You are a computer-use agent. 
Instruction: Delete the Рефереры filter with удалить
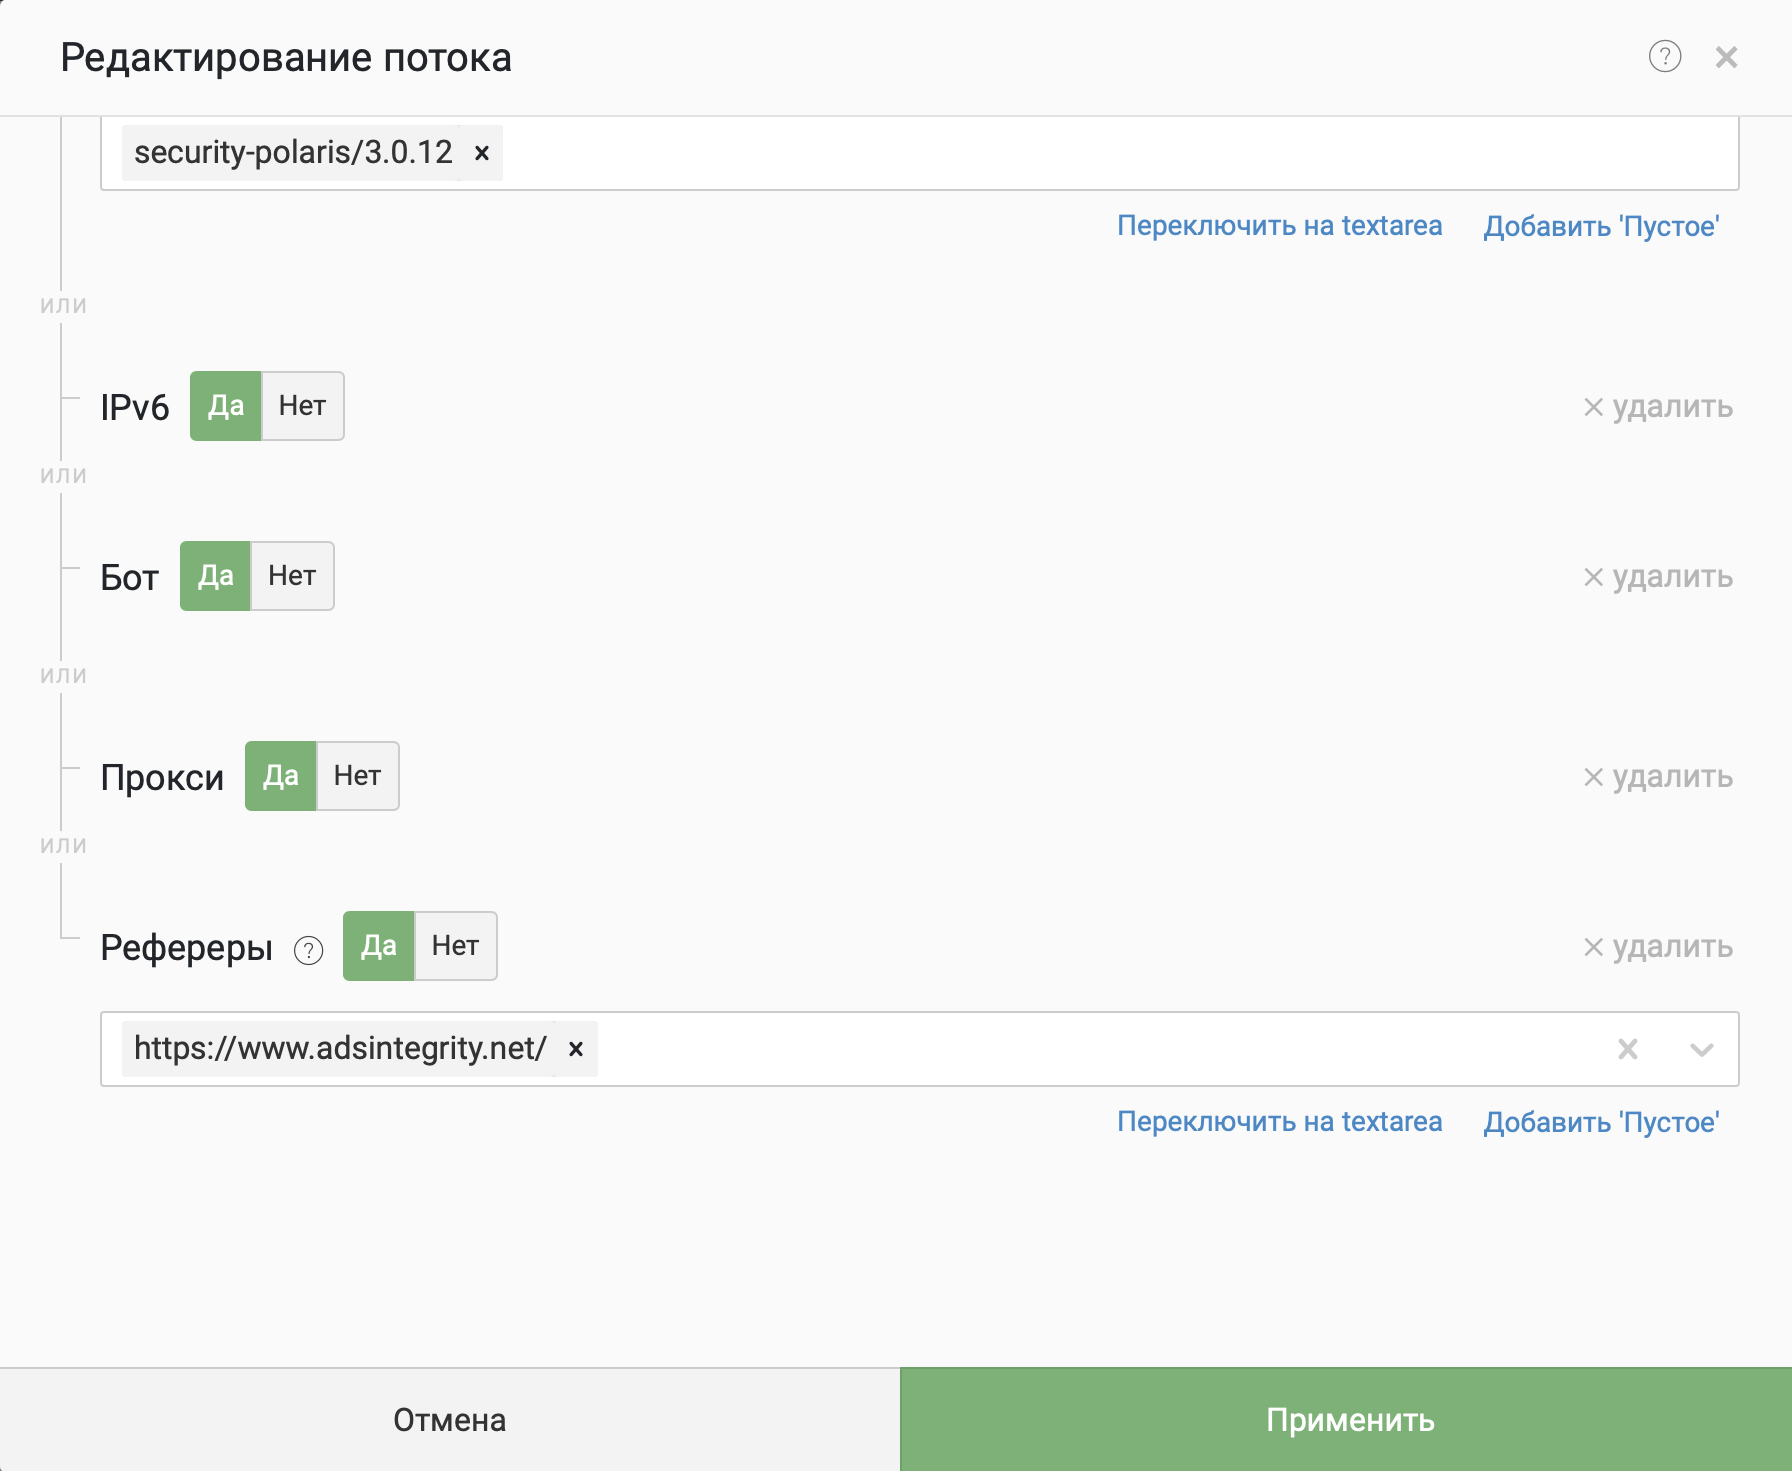click(x=1657, y=947)
